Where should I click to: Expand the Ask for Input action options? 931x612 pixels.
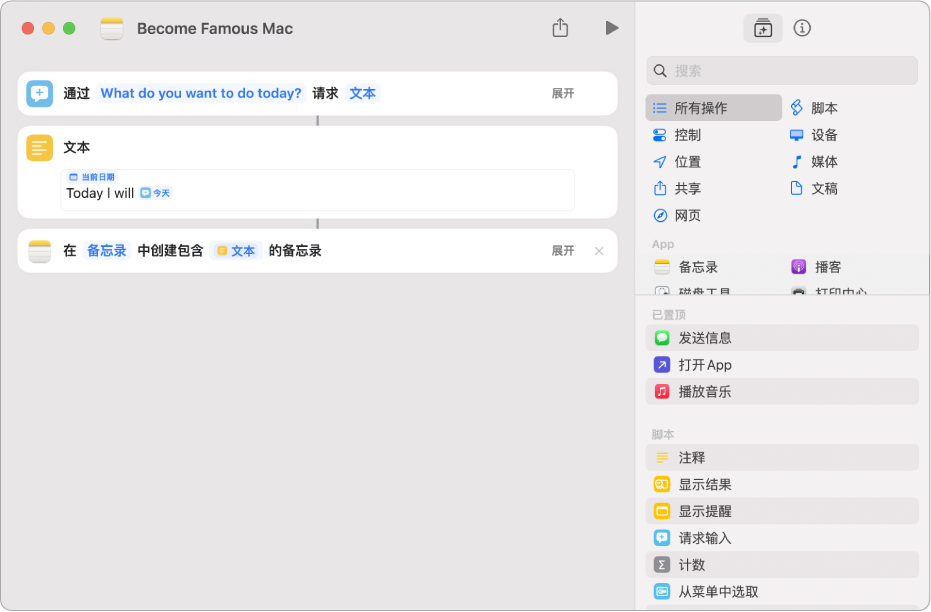[563, 93]
